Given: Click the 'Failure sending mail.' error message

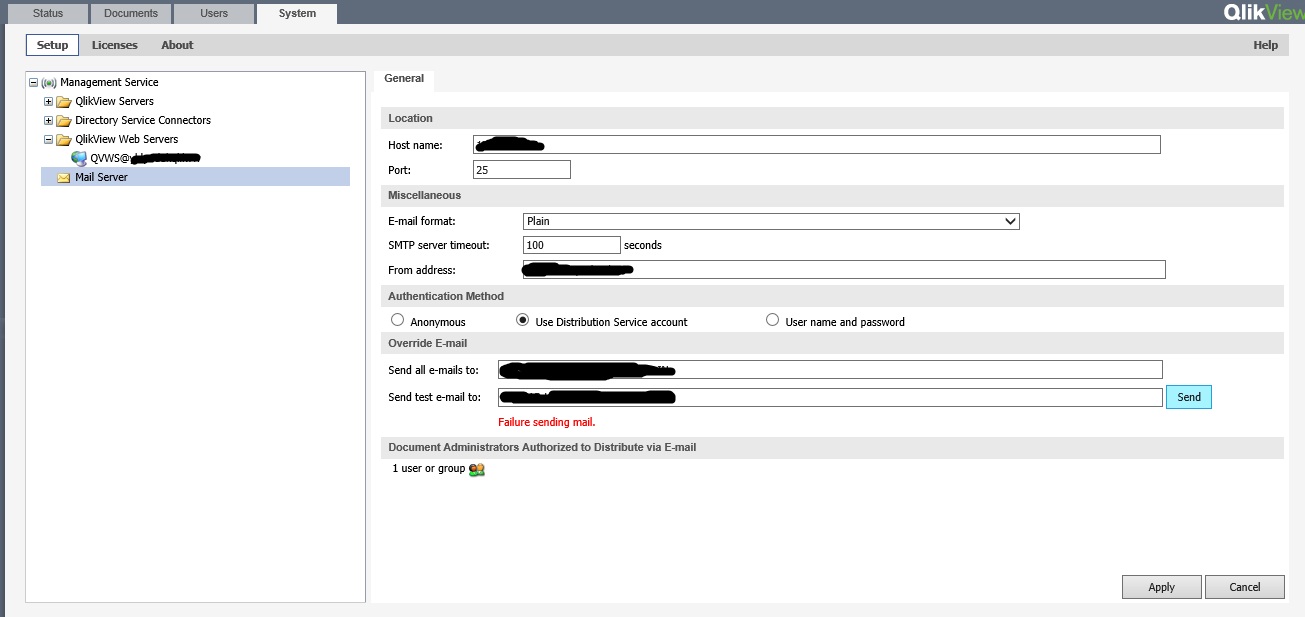Looking at the screenshot, I should (547, 422).
